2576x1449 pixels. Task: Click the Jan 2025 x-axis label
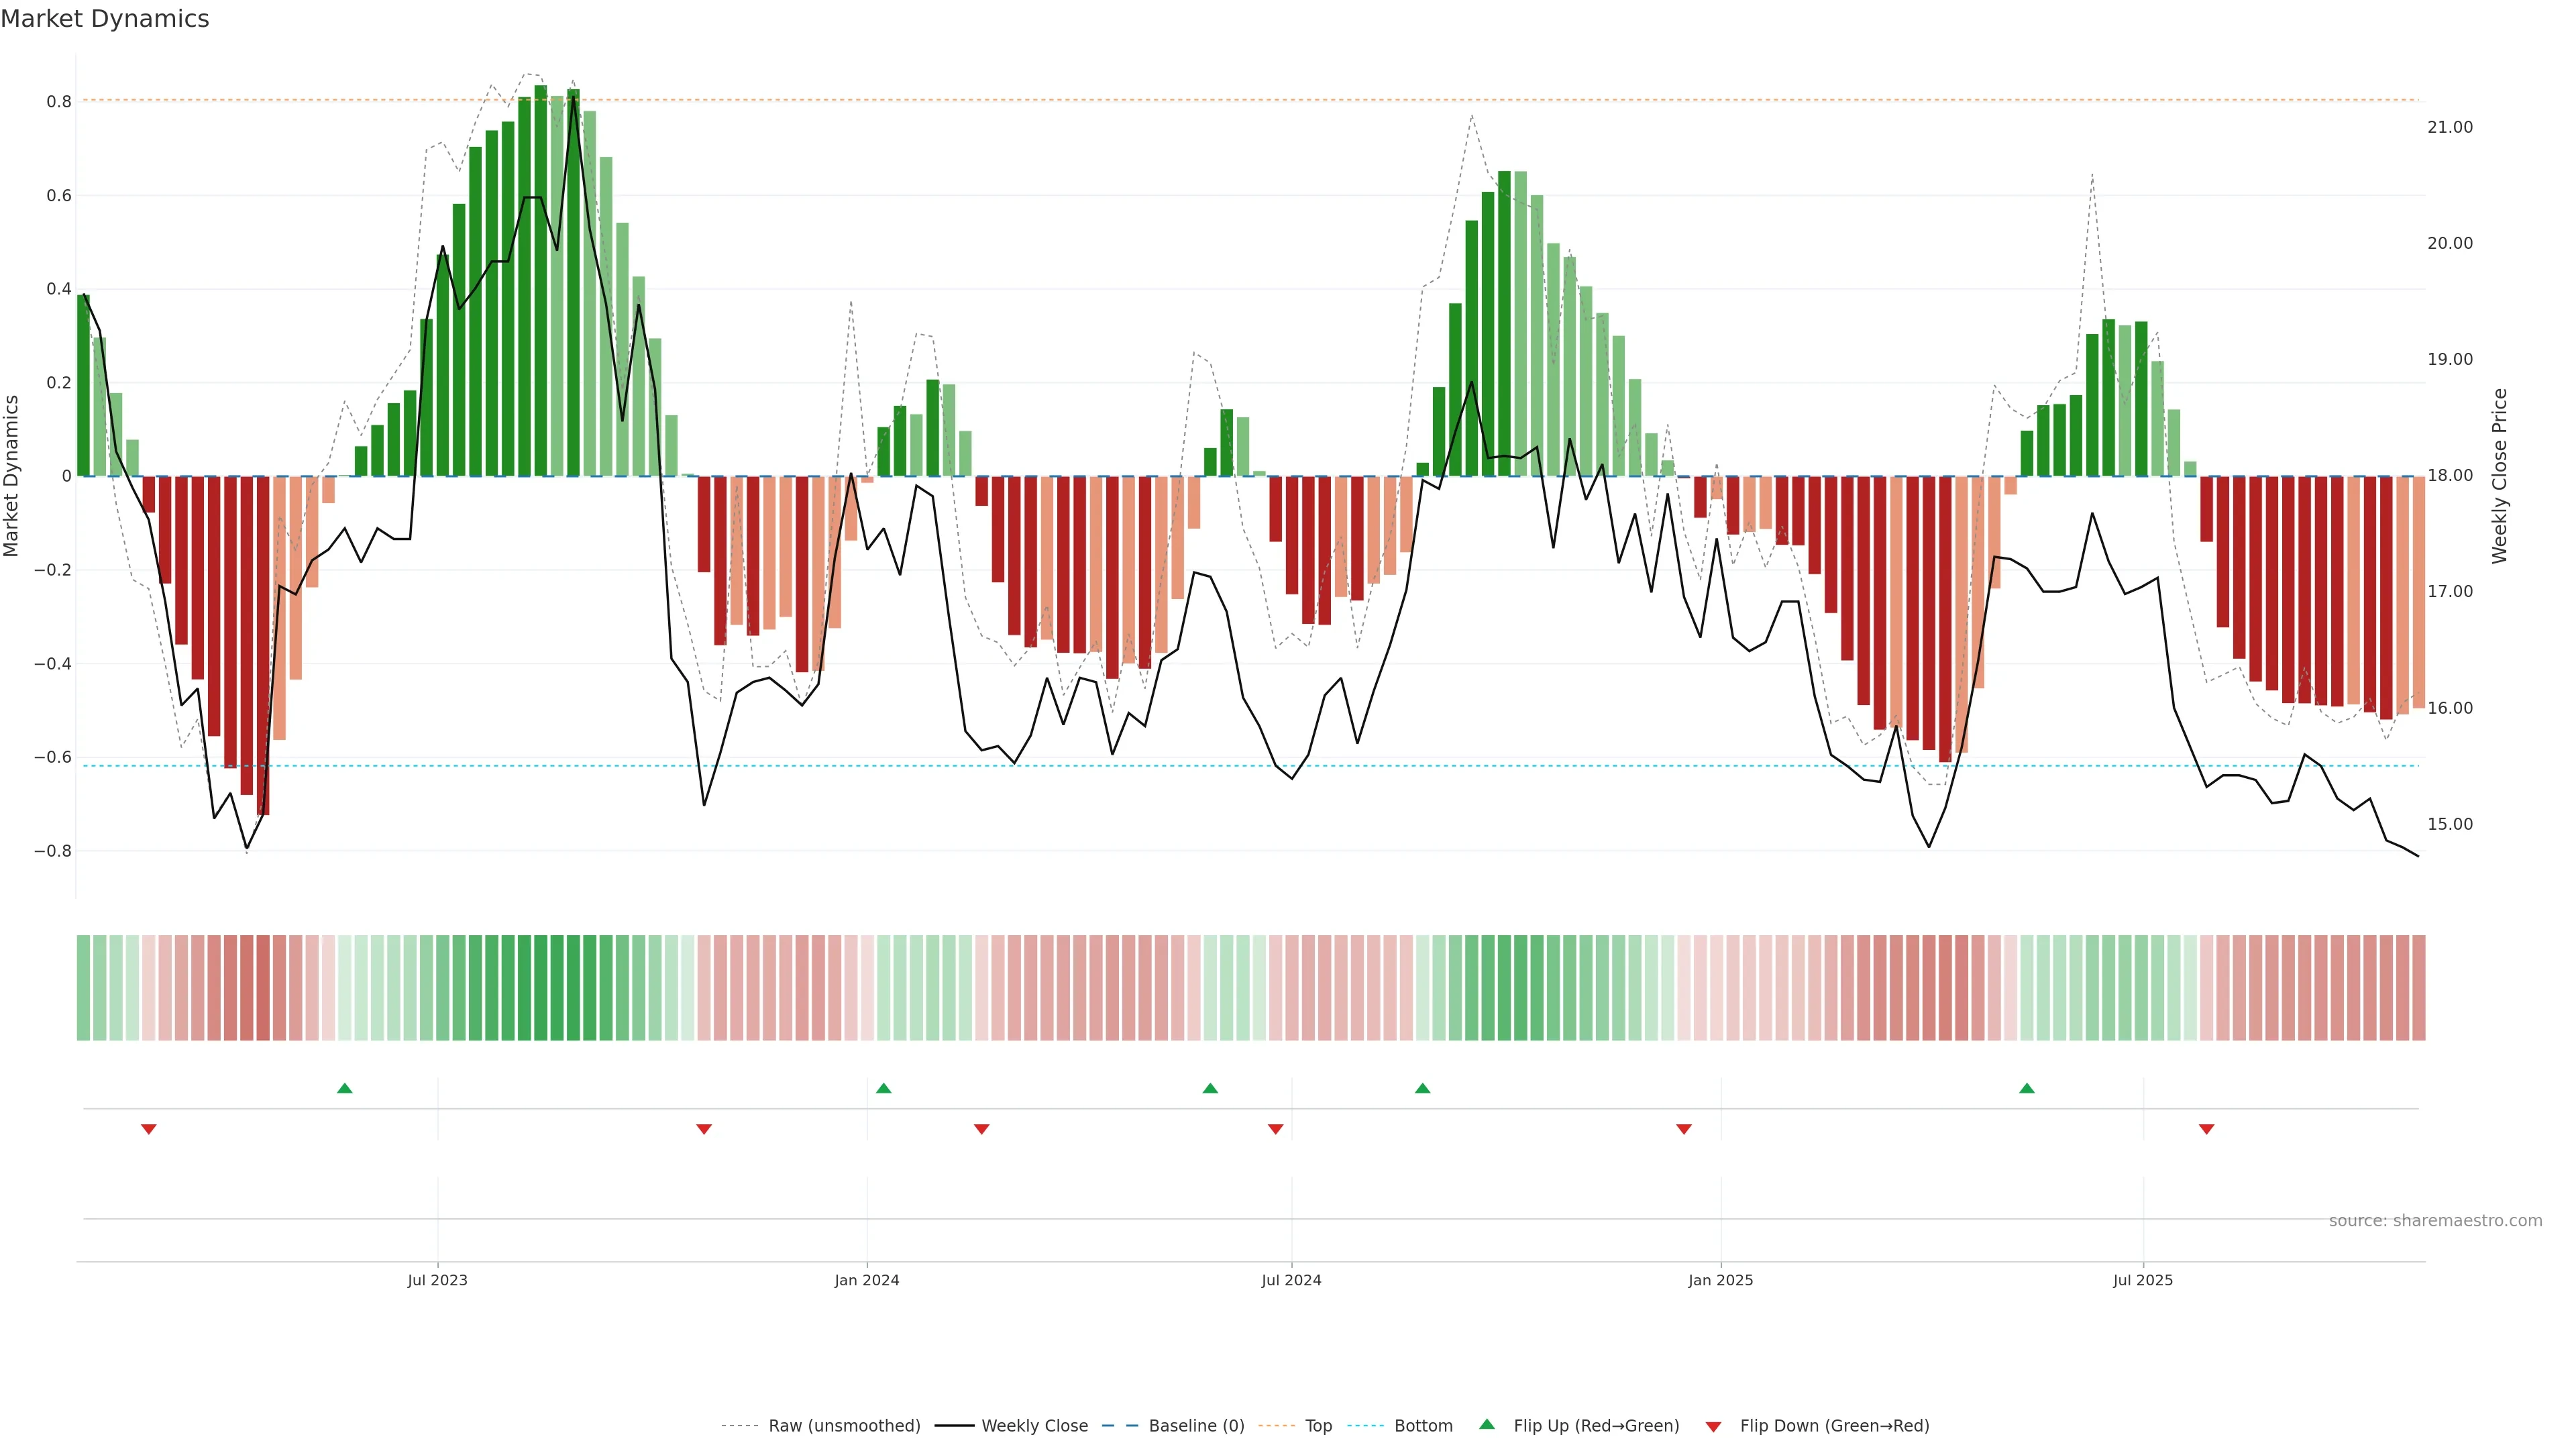pos(1720,1281)
